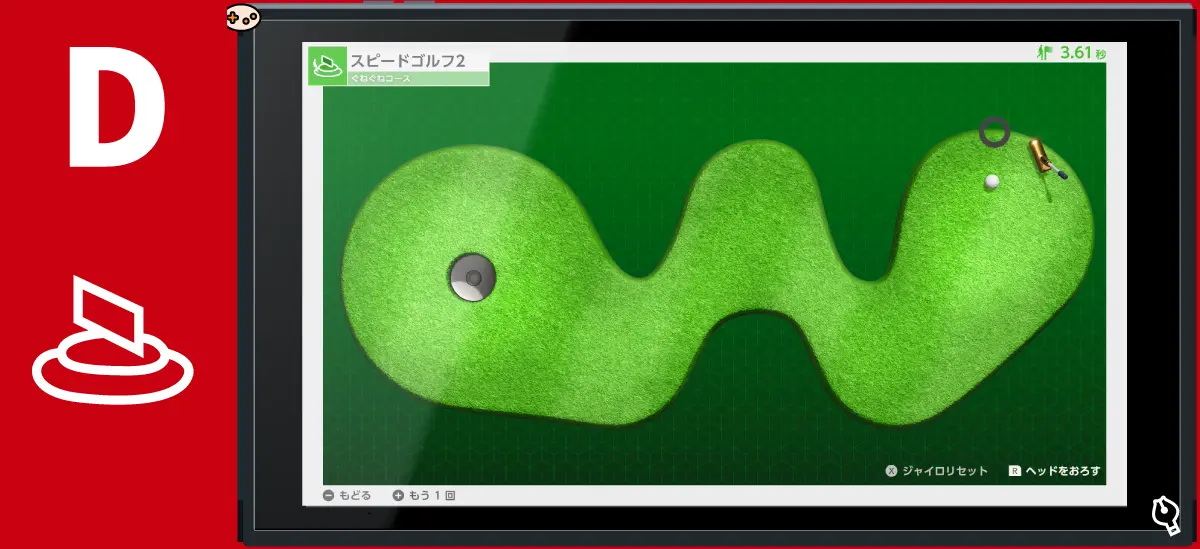
Task: Click the elapsed time 3.61秒
Action: 1085,54
